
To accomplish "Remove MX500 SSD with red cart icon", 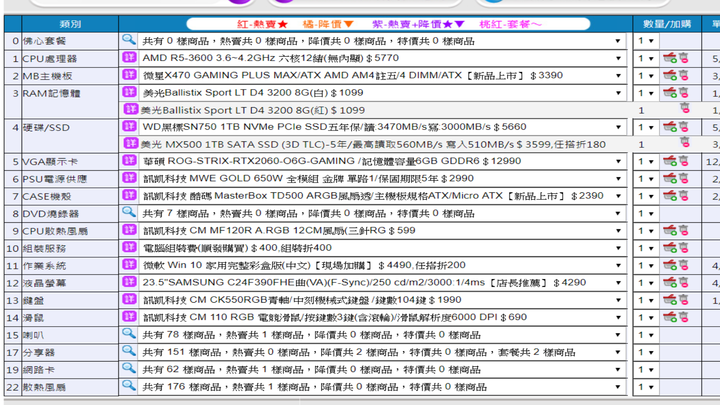I will [685, 142].
